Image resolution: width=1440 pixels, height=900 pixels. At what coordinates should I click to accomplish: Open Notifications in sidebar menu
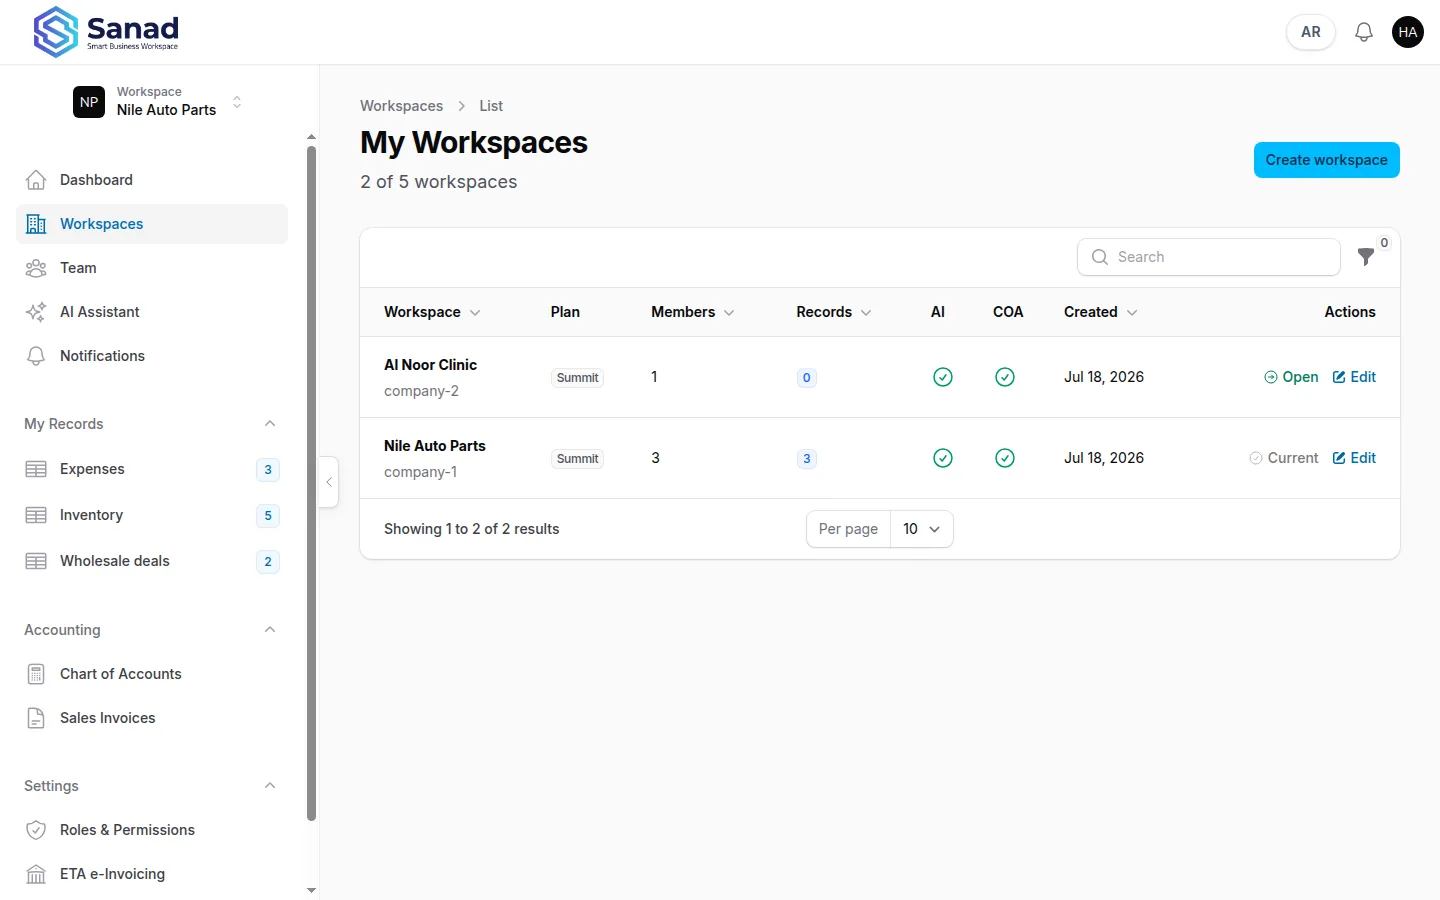(152, 356)
